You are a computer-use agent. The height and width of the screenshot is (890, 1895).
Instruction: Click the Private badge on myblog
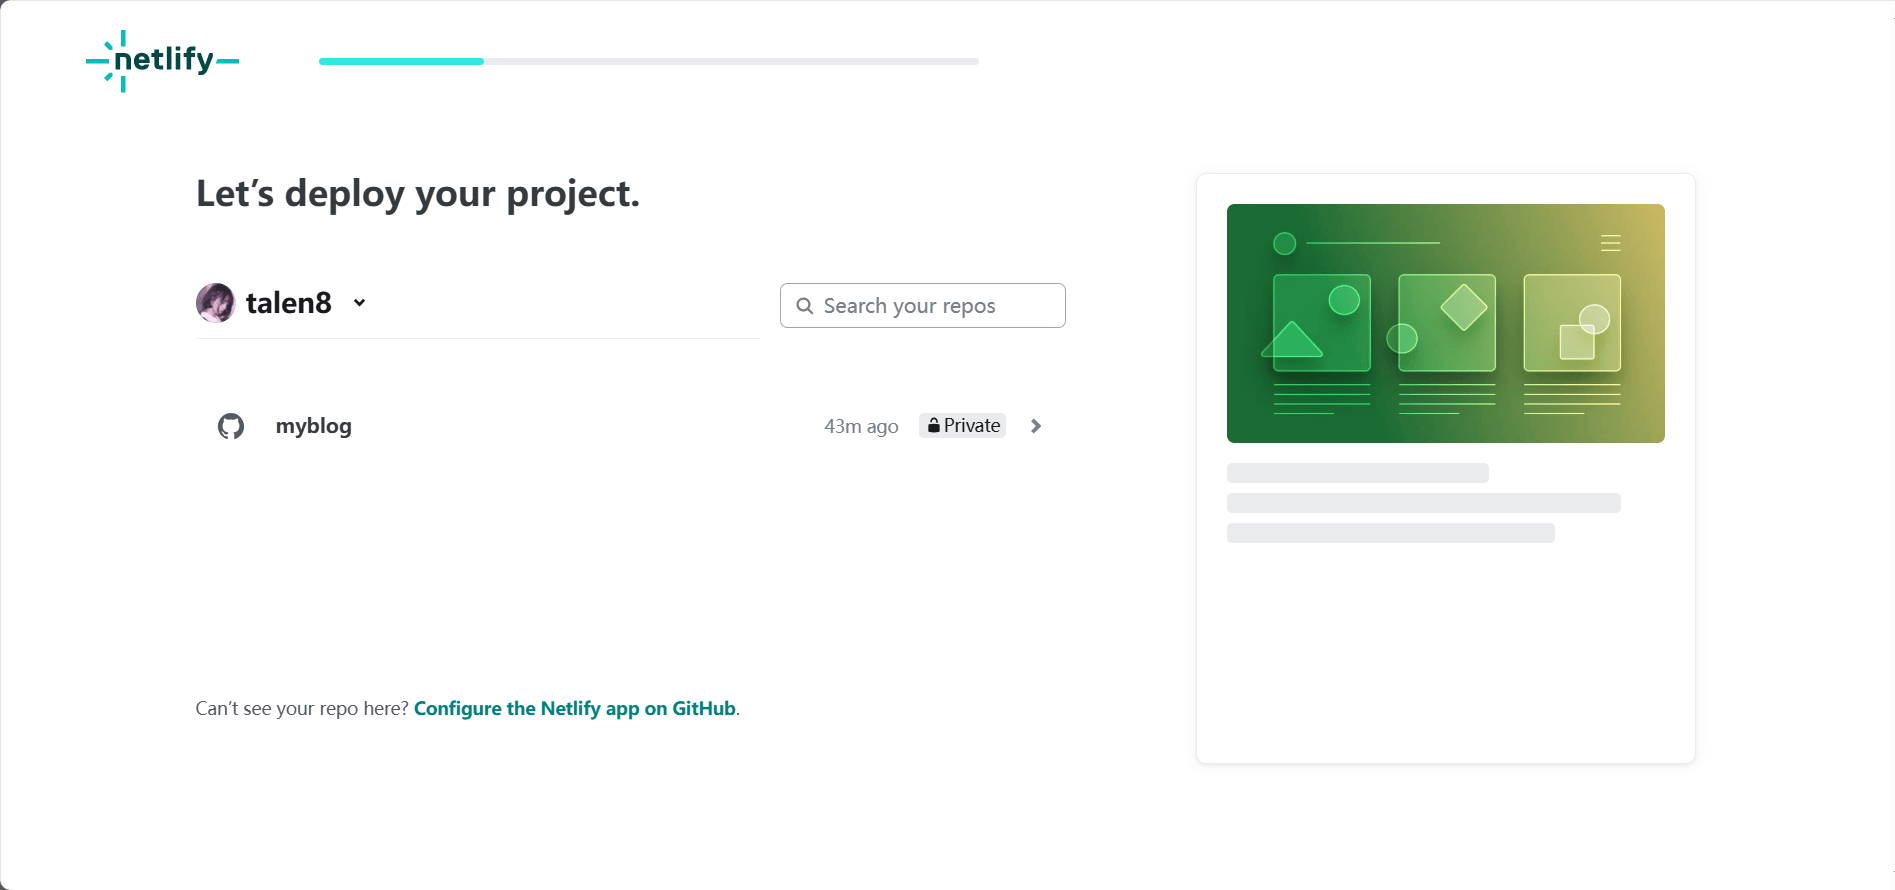point(963,426)
